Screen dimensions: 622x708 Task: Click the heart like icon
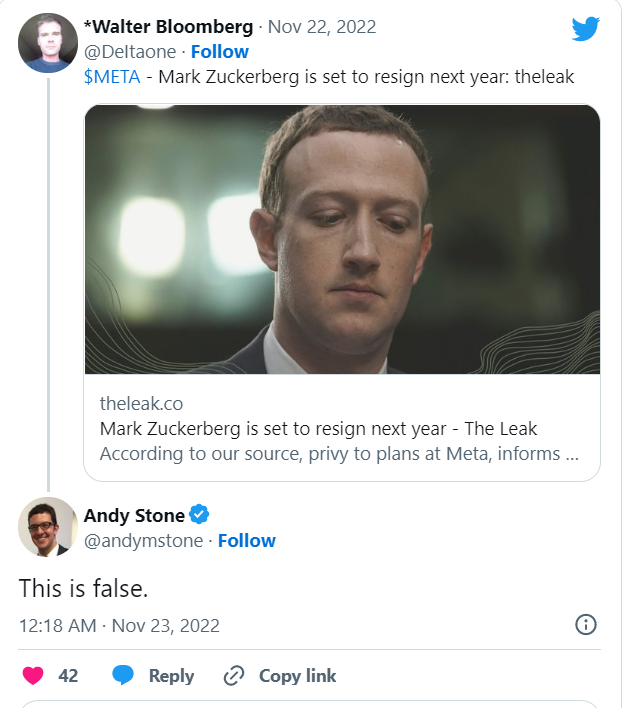(x=33, y=676)
